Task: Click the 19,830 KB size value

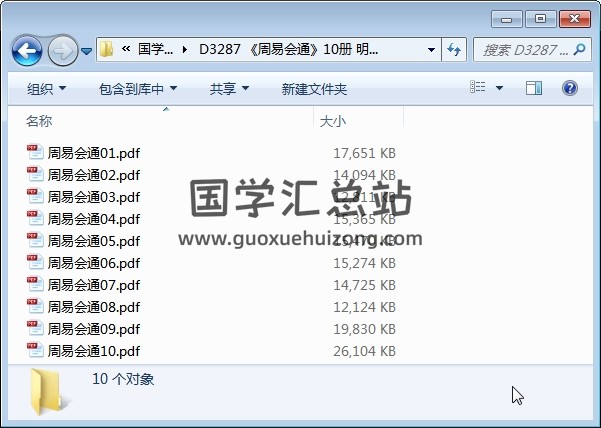Action: coord(364,329)
